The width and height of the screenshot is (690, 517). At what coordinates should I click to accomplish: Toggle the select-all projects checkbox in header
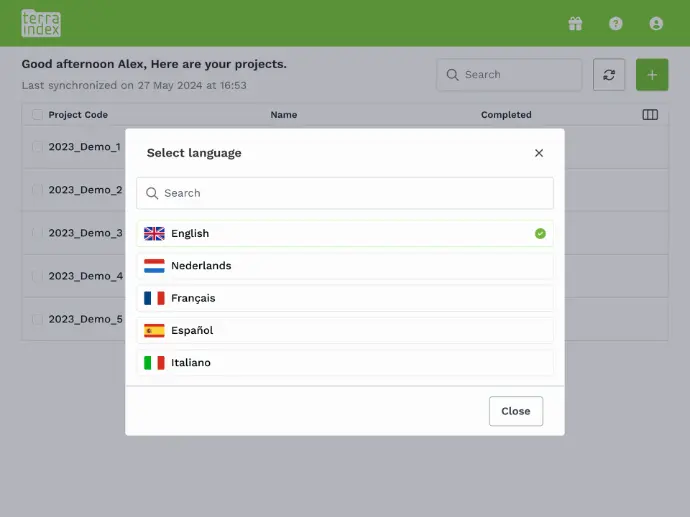point(38,115)
